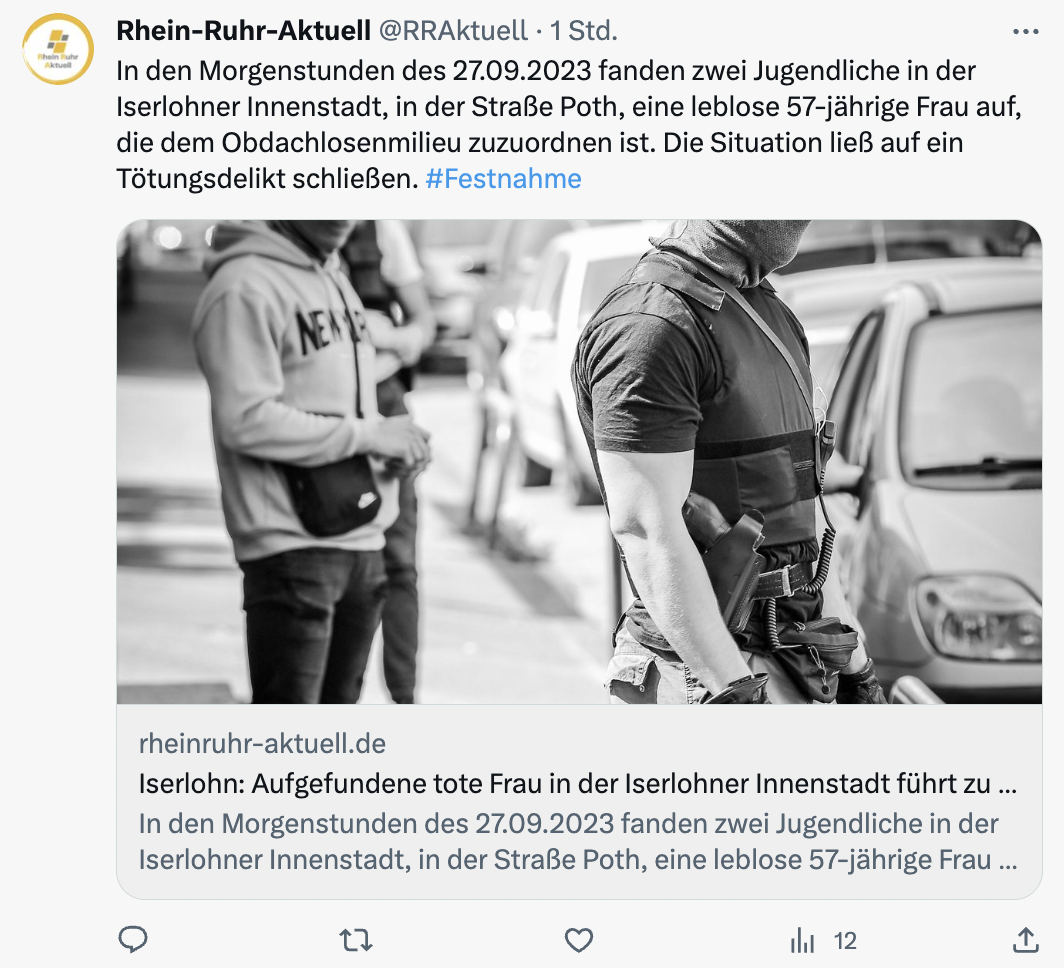
Task: Open the three-dot more options menu
Action: (1025, 31)
